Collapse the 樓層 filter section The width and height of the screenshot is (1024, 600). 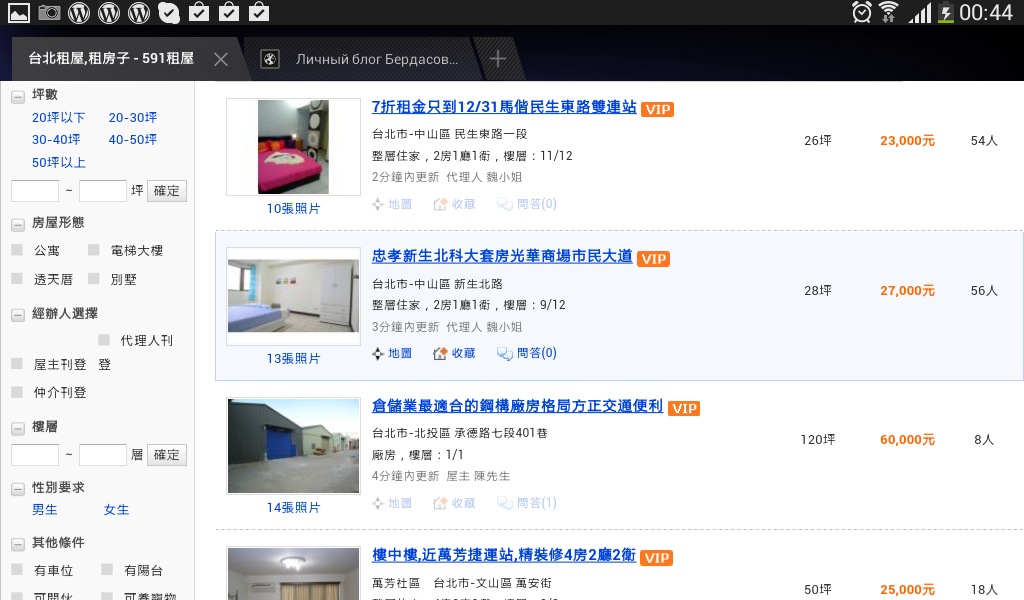18,428
